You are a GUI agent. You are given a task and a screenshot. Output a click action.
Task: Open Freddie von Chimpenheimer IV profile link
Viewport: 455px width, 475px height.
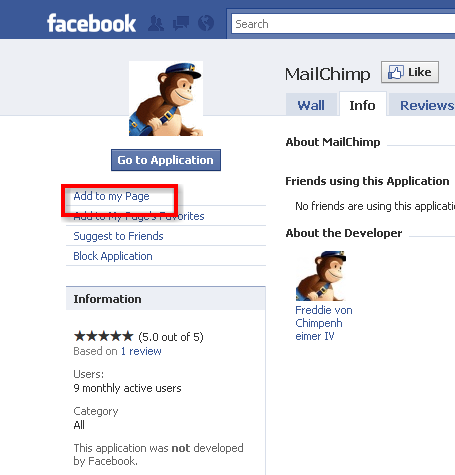tap(324, 323)
